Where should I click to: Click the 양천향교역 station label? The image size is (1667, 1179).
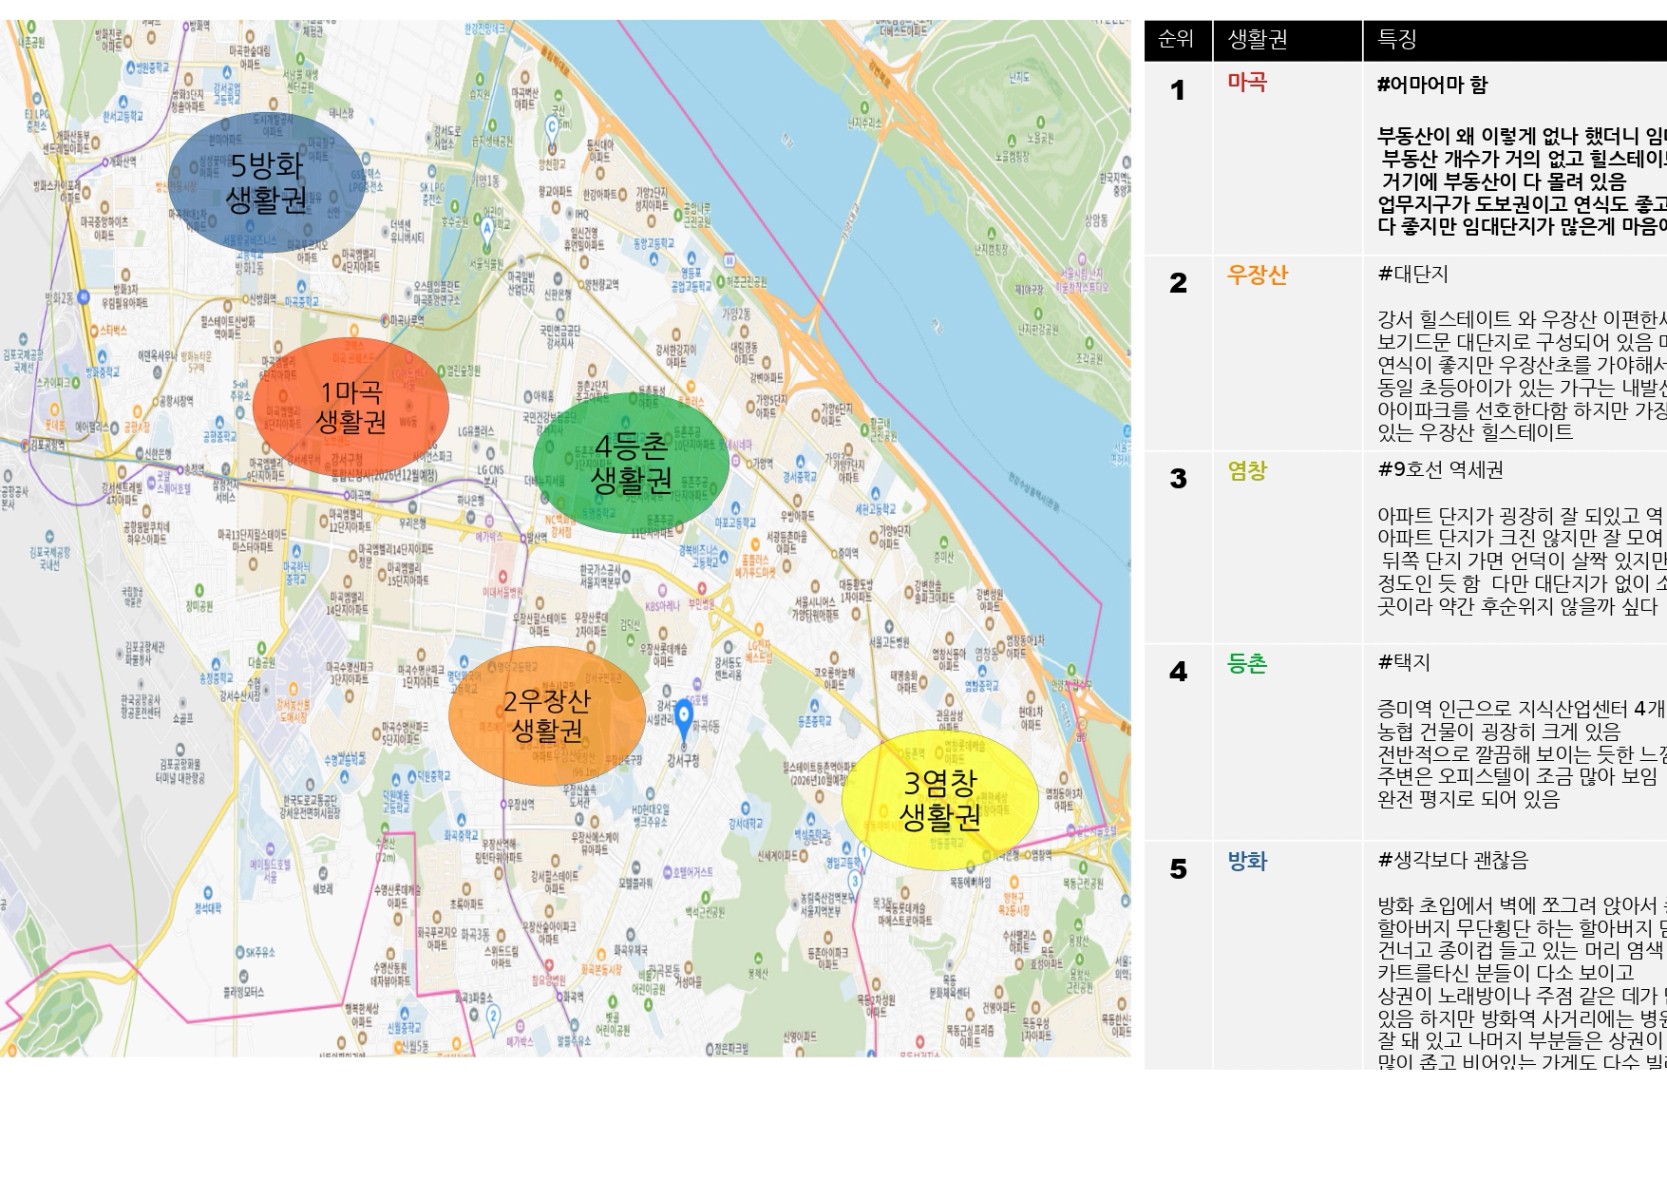click(600, 285)
